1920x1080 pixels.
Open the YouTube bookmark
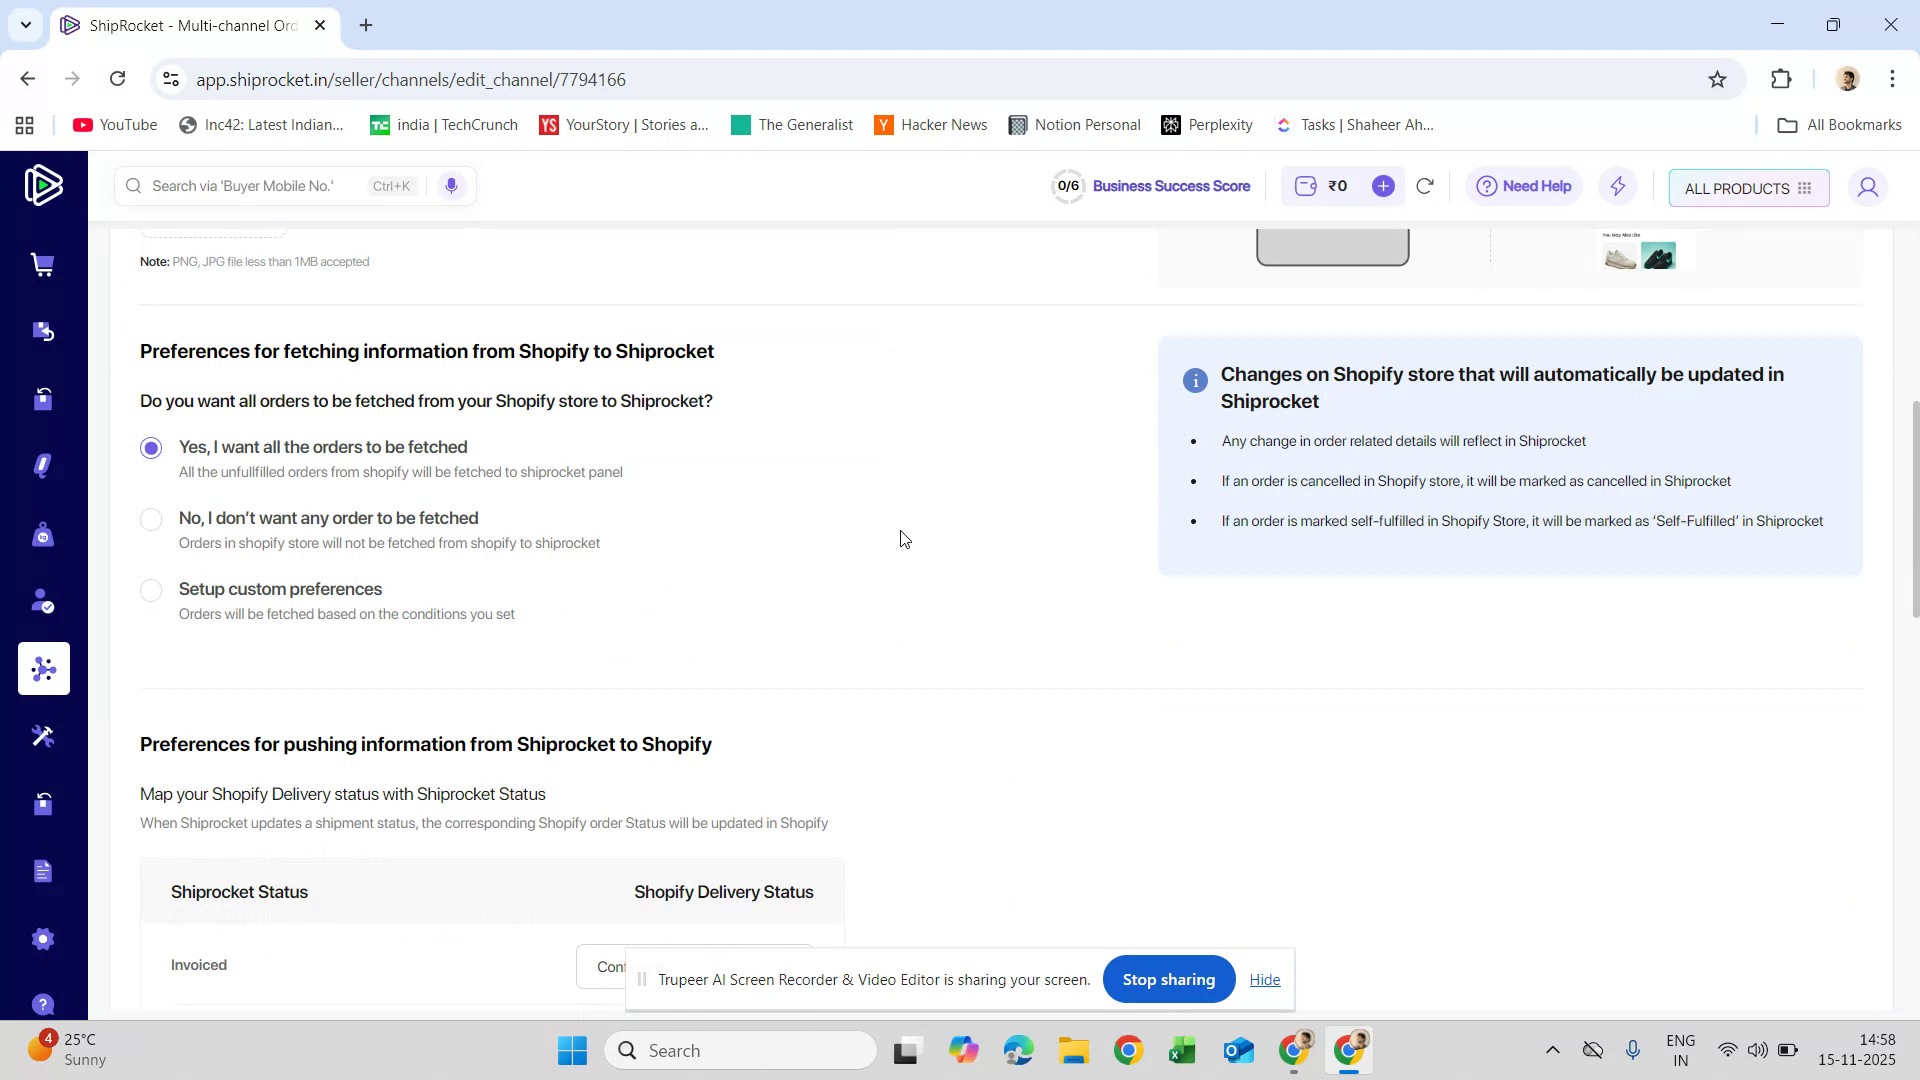[114, 124]
